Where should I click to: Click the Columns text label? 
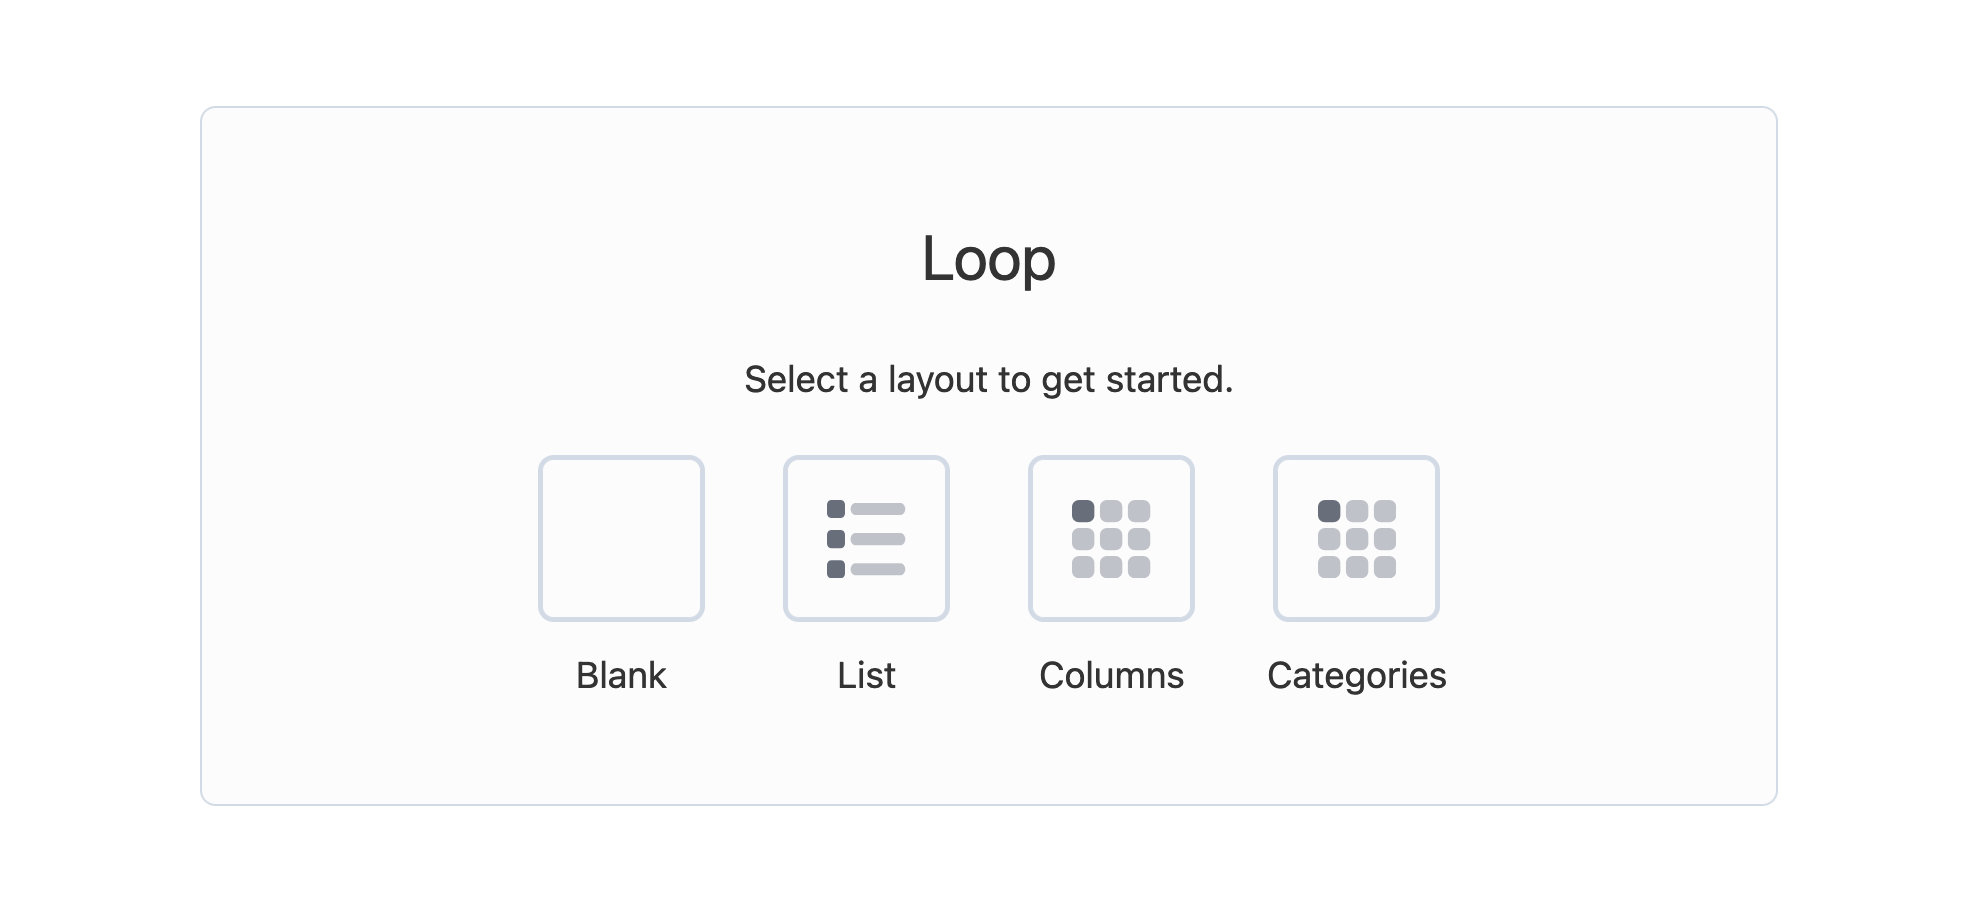coord(1110,675)
